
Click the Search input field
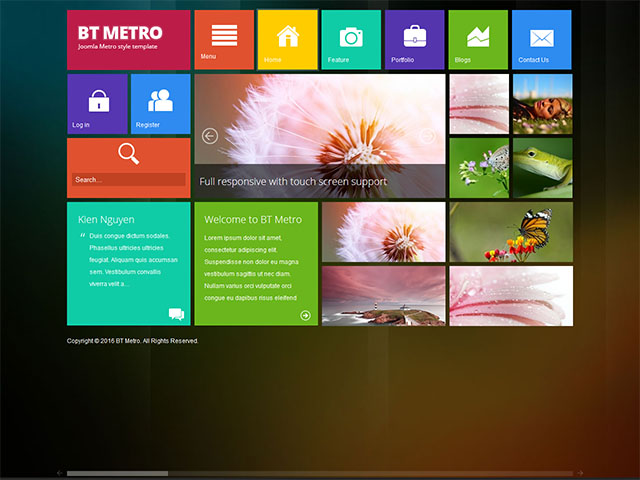(x=129, y=180)
